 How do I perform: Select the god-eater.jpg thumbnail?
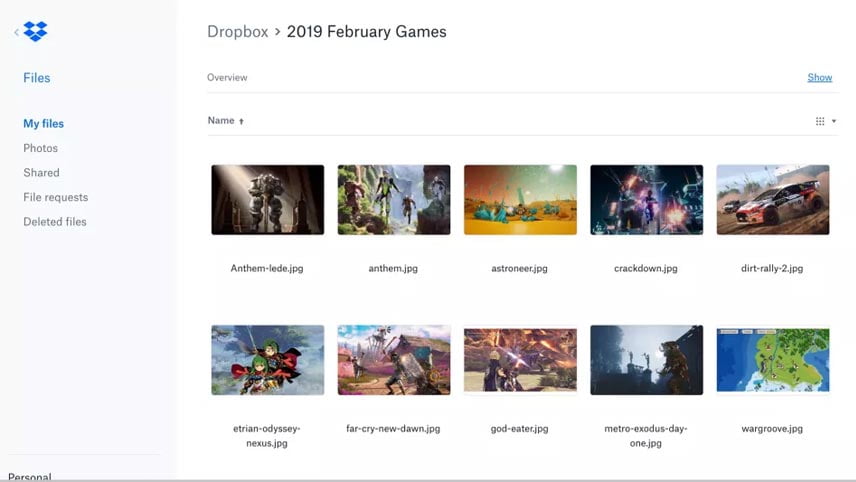[520, 360]
